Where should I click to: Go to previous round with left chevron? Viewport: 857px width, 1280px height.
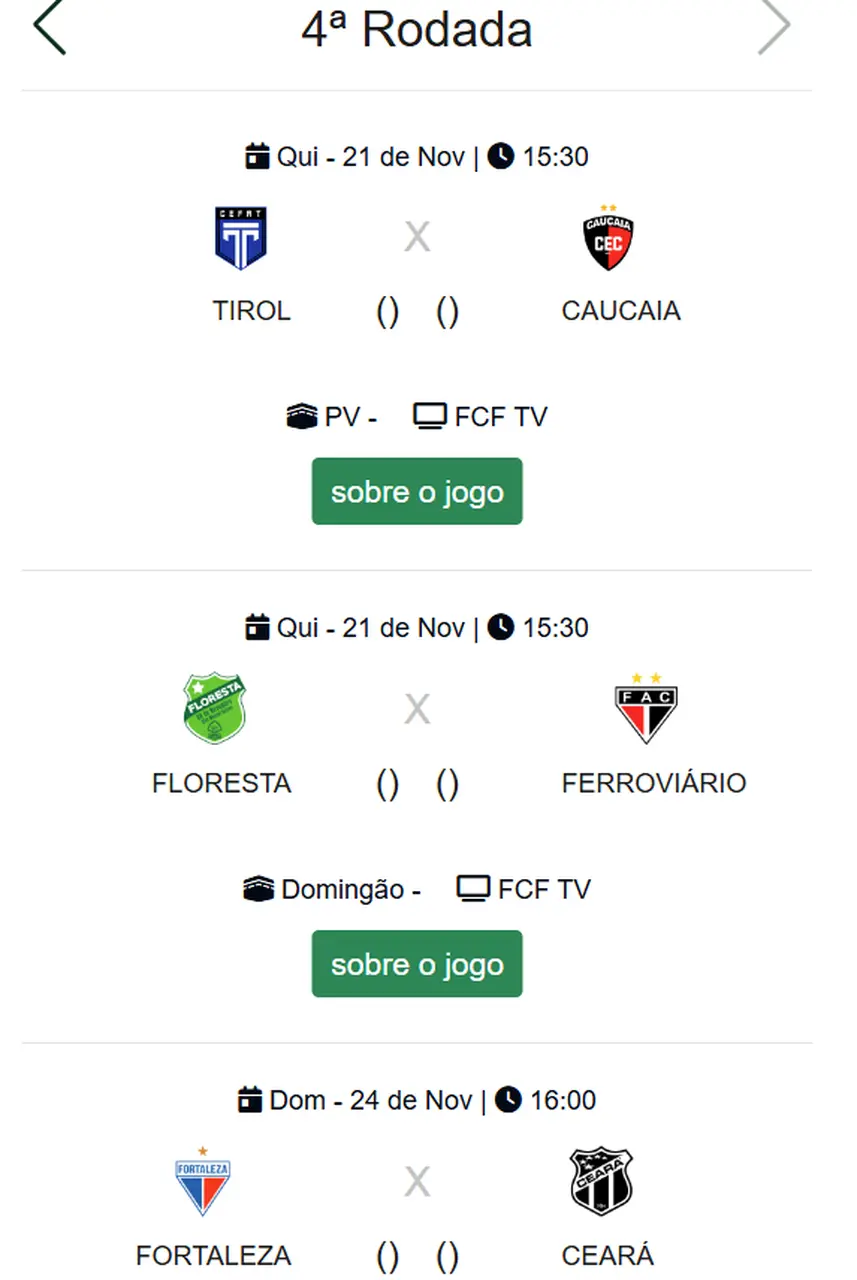[x=49, y=27]
